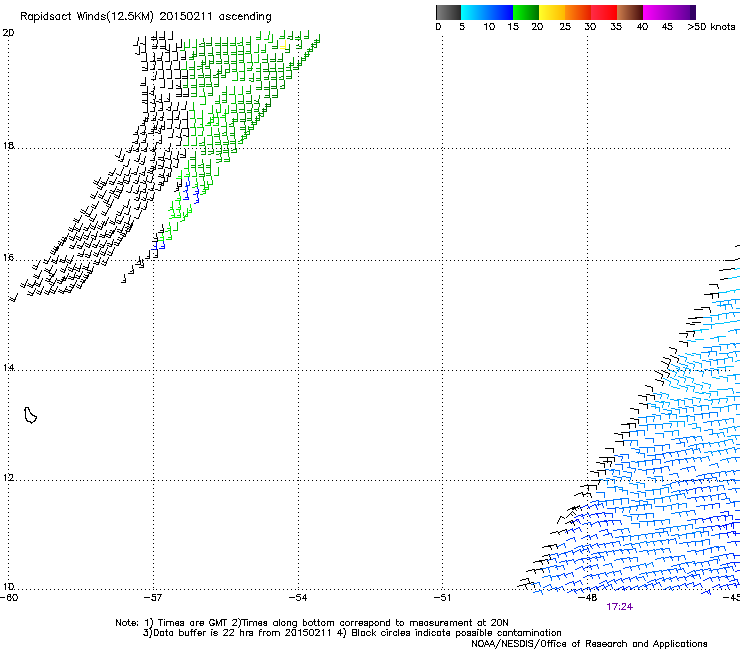Click the brown 35-40 knots color segment
Image resolution: width=740 pixels, height=650 pixels.
pyautogui.click(x=630, y=12)
